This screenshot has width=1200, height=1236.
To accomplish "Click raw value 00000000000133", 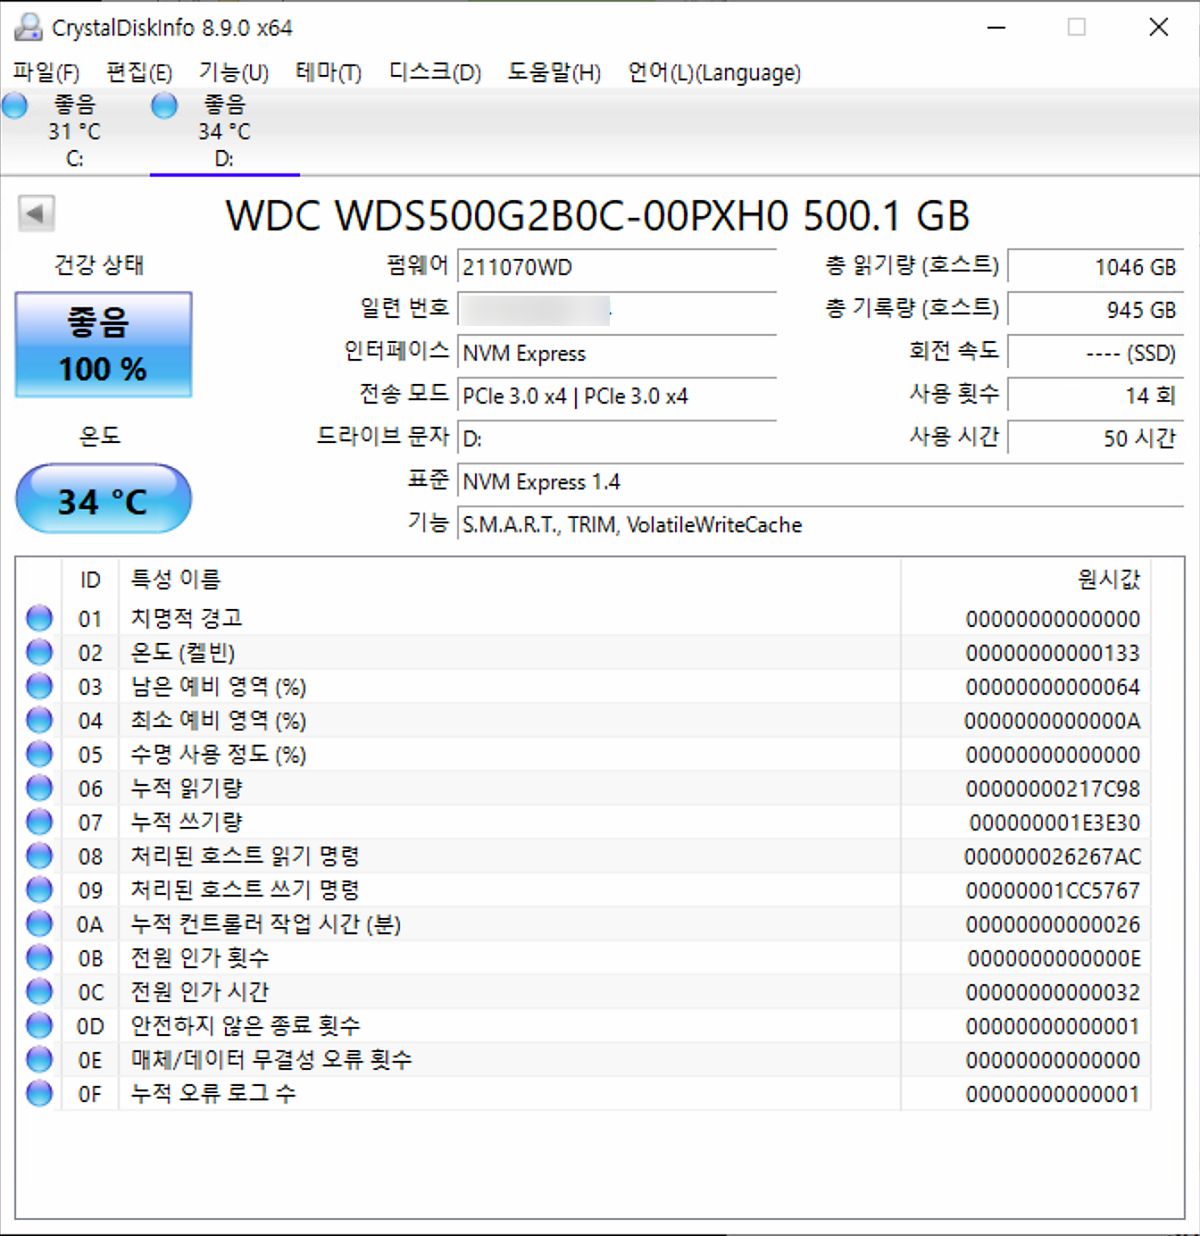I will coord(1052,653).
